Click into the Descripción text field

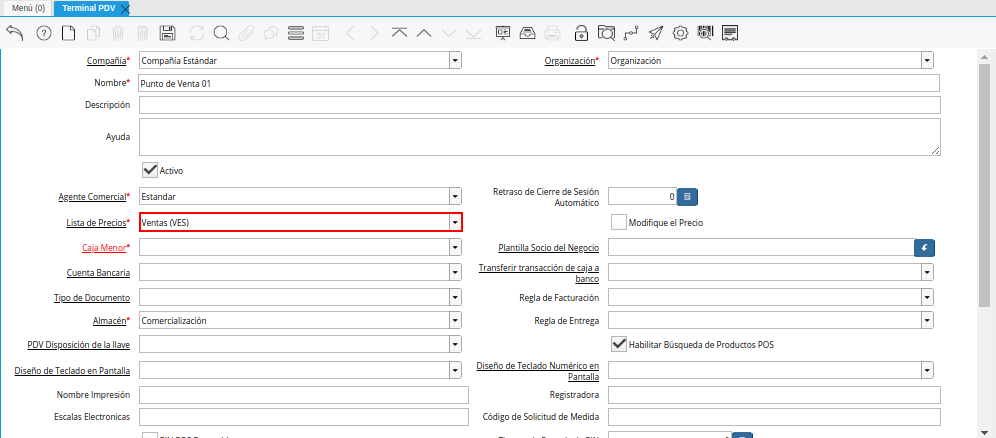click(x=539, y=105)
